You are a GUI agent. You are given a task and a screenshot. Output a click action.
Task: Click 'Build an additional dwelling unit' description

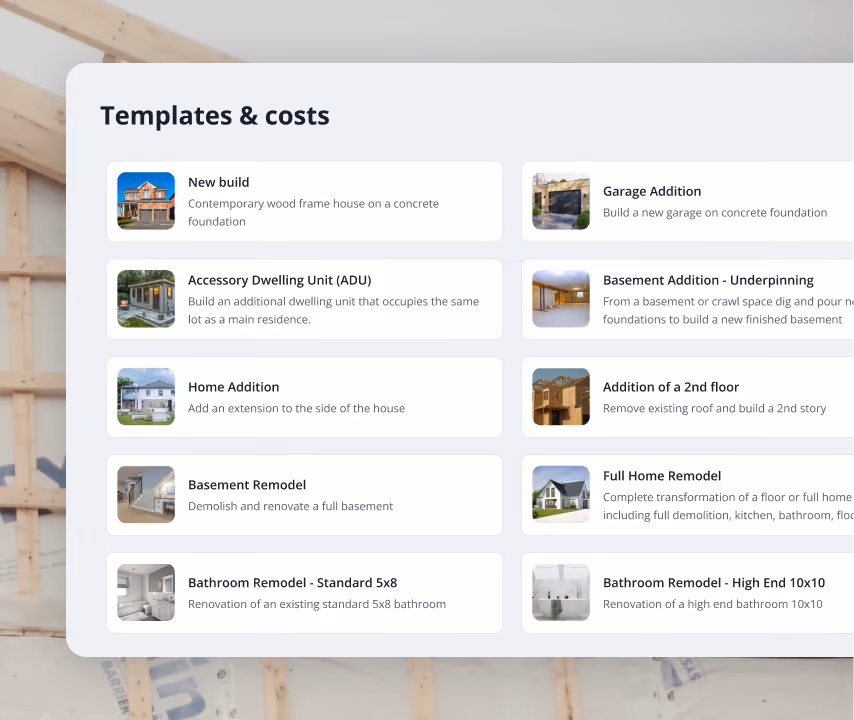pos(333,310)
